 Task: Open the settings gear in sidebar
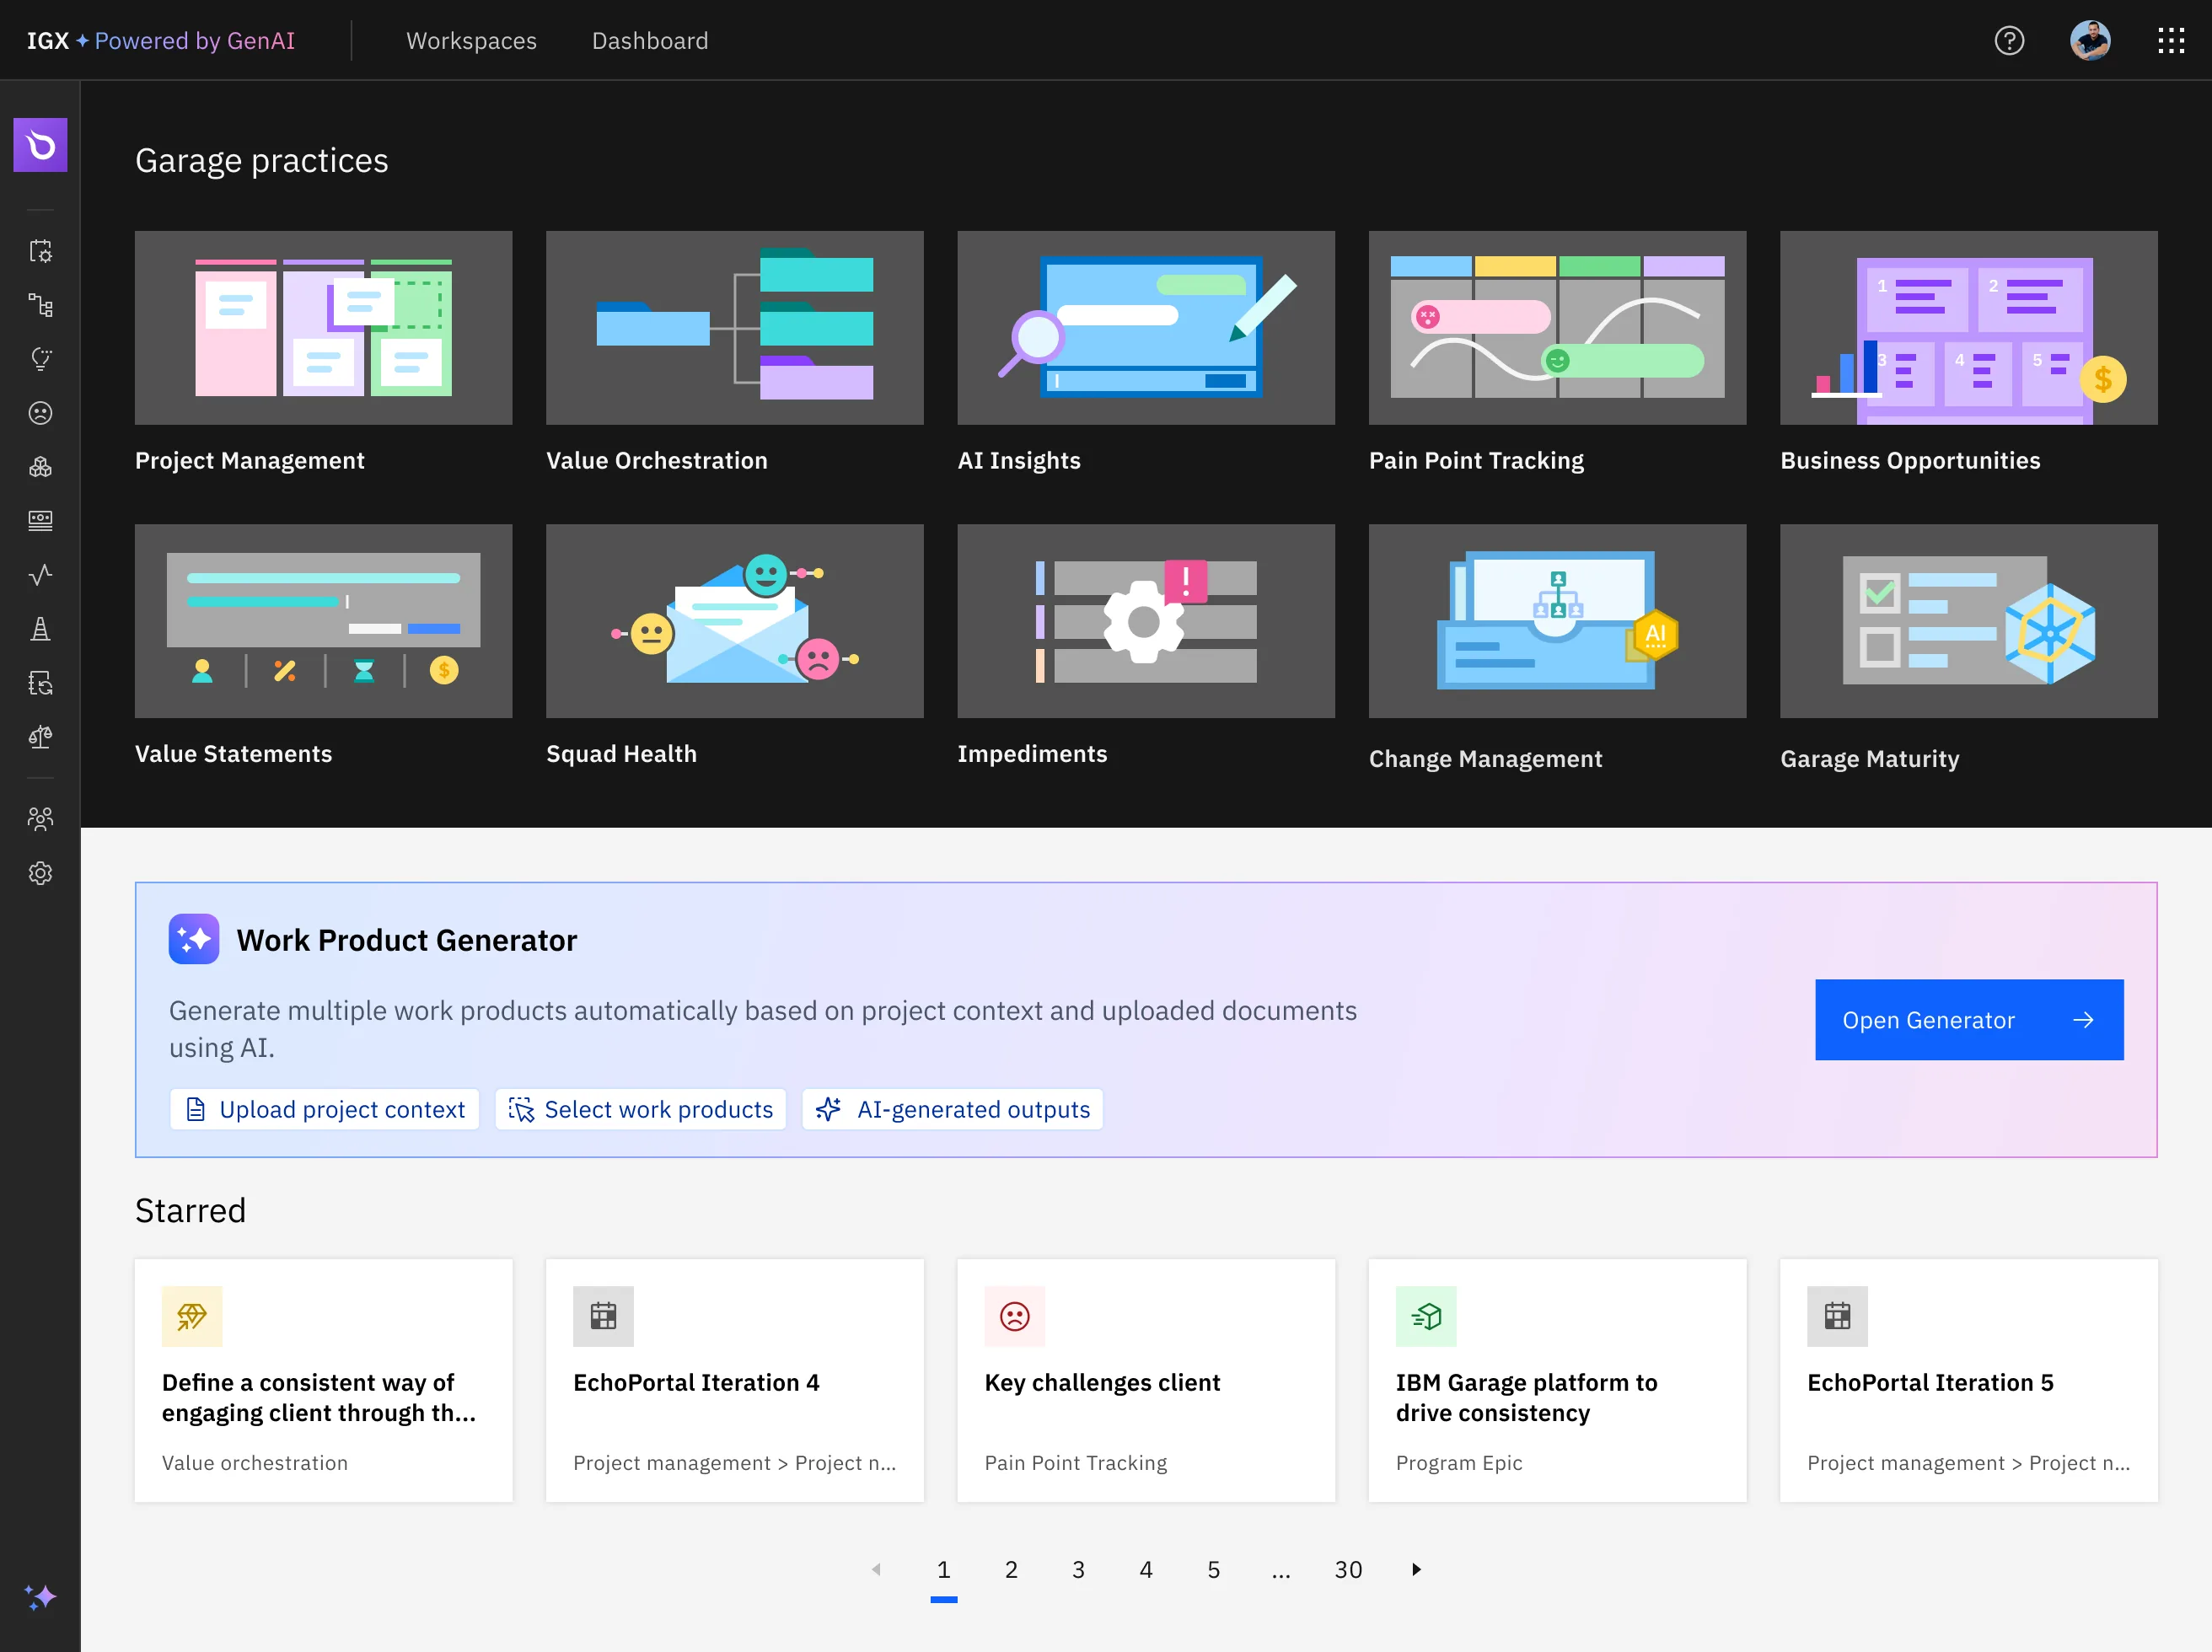click(40, 873)
